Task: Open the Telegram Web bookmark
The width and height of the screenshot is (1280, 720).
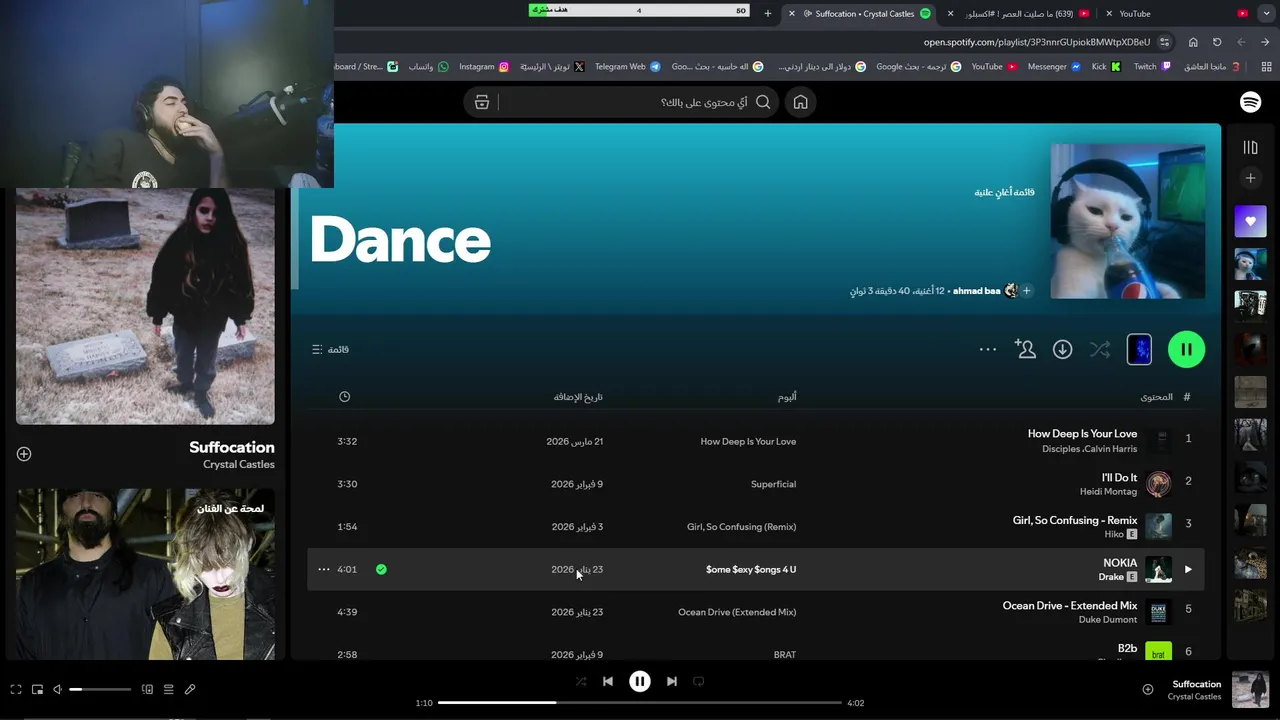Action: tap(627, 67)
